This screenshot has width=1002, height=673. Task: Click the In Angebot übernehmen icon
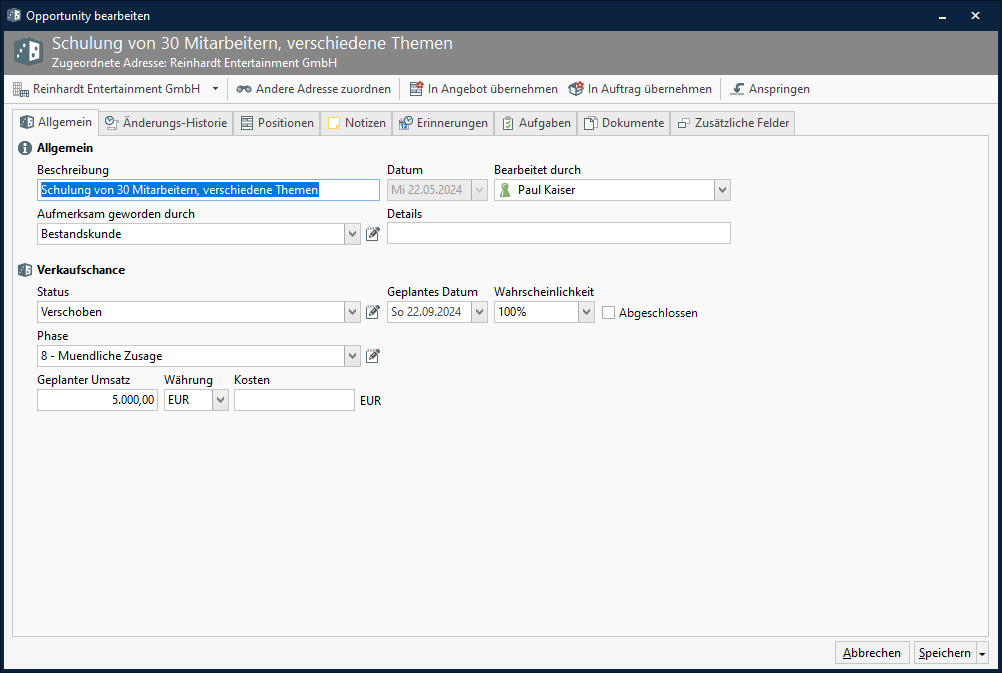tap(416, 89)
